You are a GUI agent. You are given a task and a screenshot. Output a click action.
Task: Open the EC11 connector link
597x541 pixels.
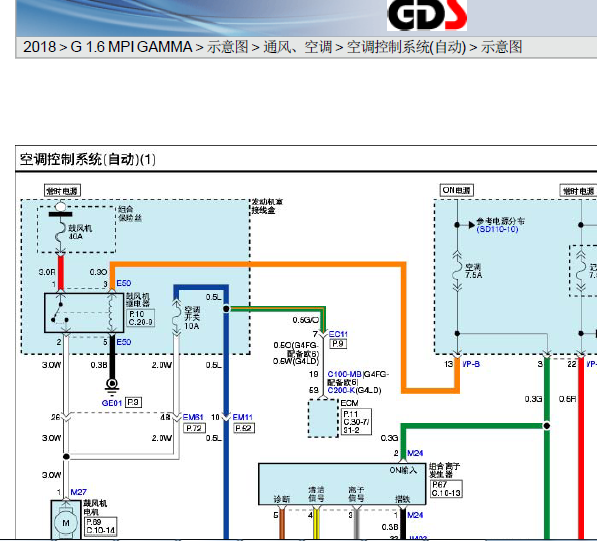pyautogui.click(x=338, y=334)
